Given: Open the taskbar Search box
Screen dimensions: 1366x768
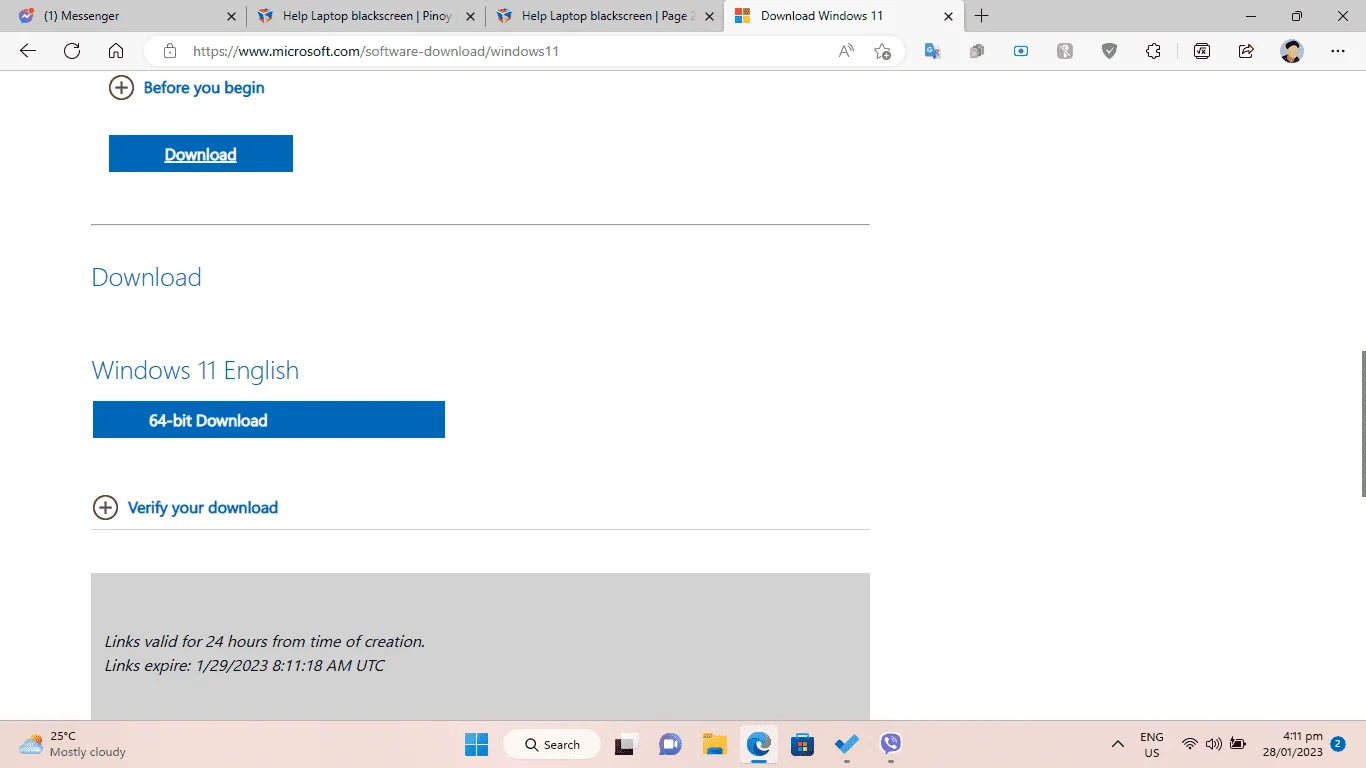Looking at the screenshot, I should [551, 744].
